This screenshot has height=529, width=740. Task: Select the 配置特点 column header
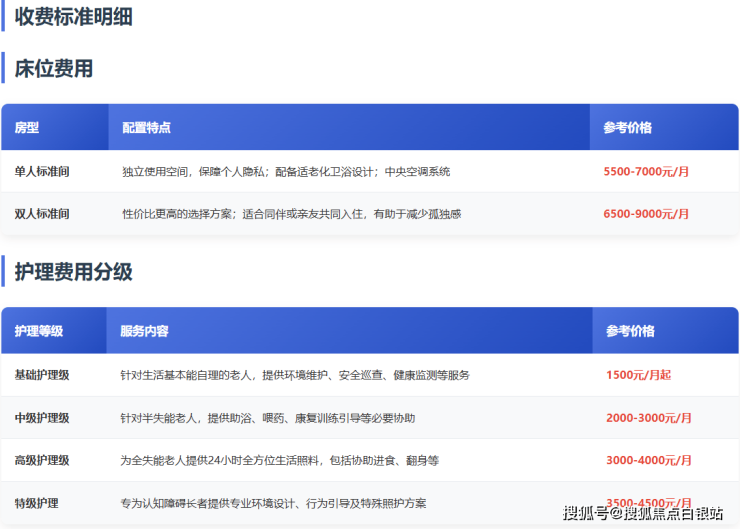pyautogui.click(x=146, y=128)
